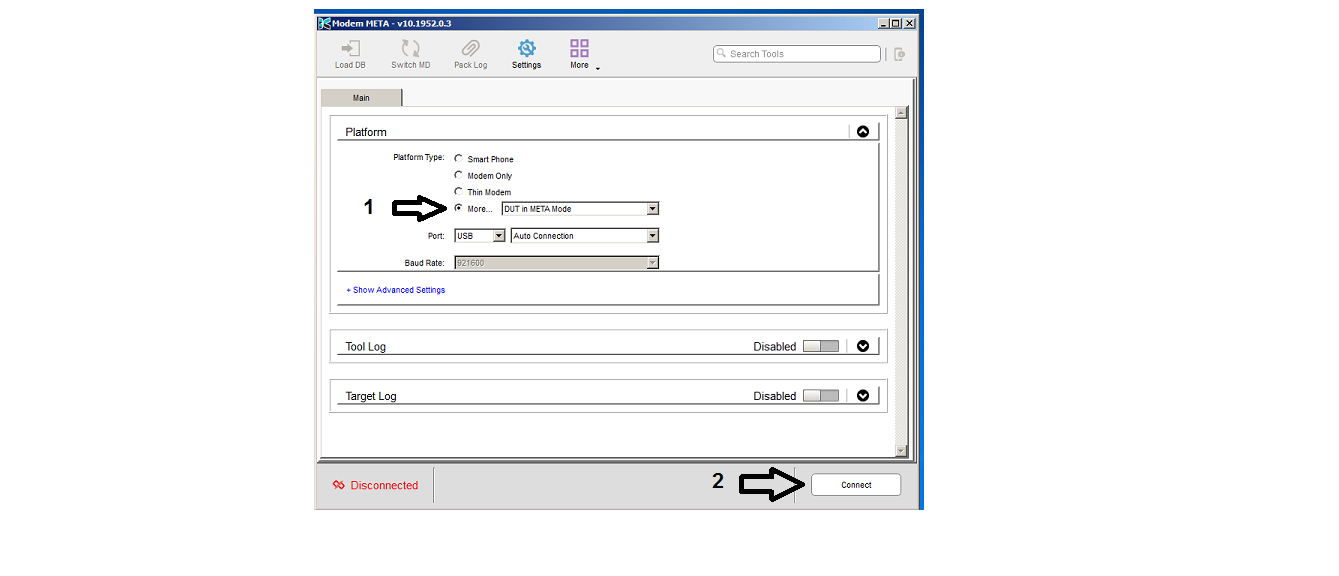Screen dimensions: 1339x576
Task: Expand the Target Log section
Action: (x=863, y=396)
